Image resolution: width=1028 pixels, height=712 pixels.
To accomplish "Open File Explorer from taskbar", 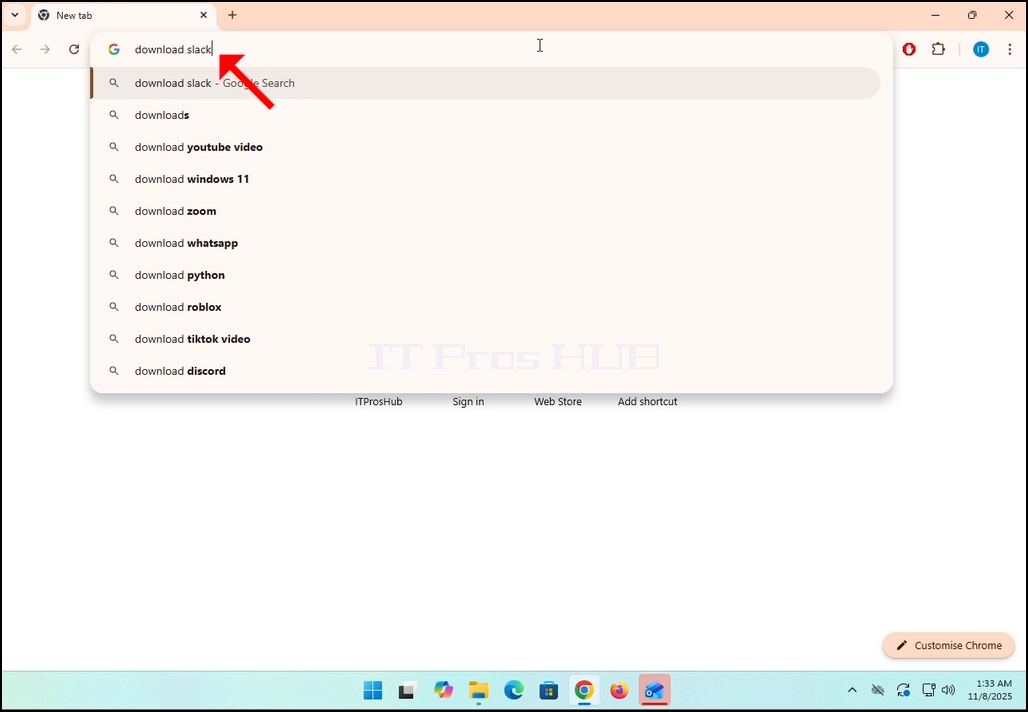I will click(479, 690).
